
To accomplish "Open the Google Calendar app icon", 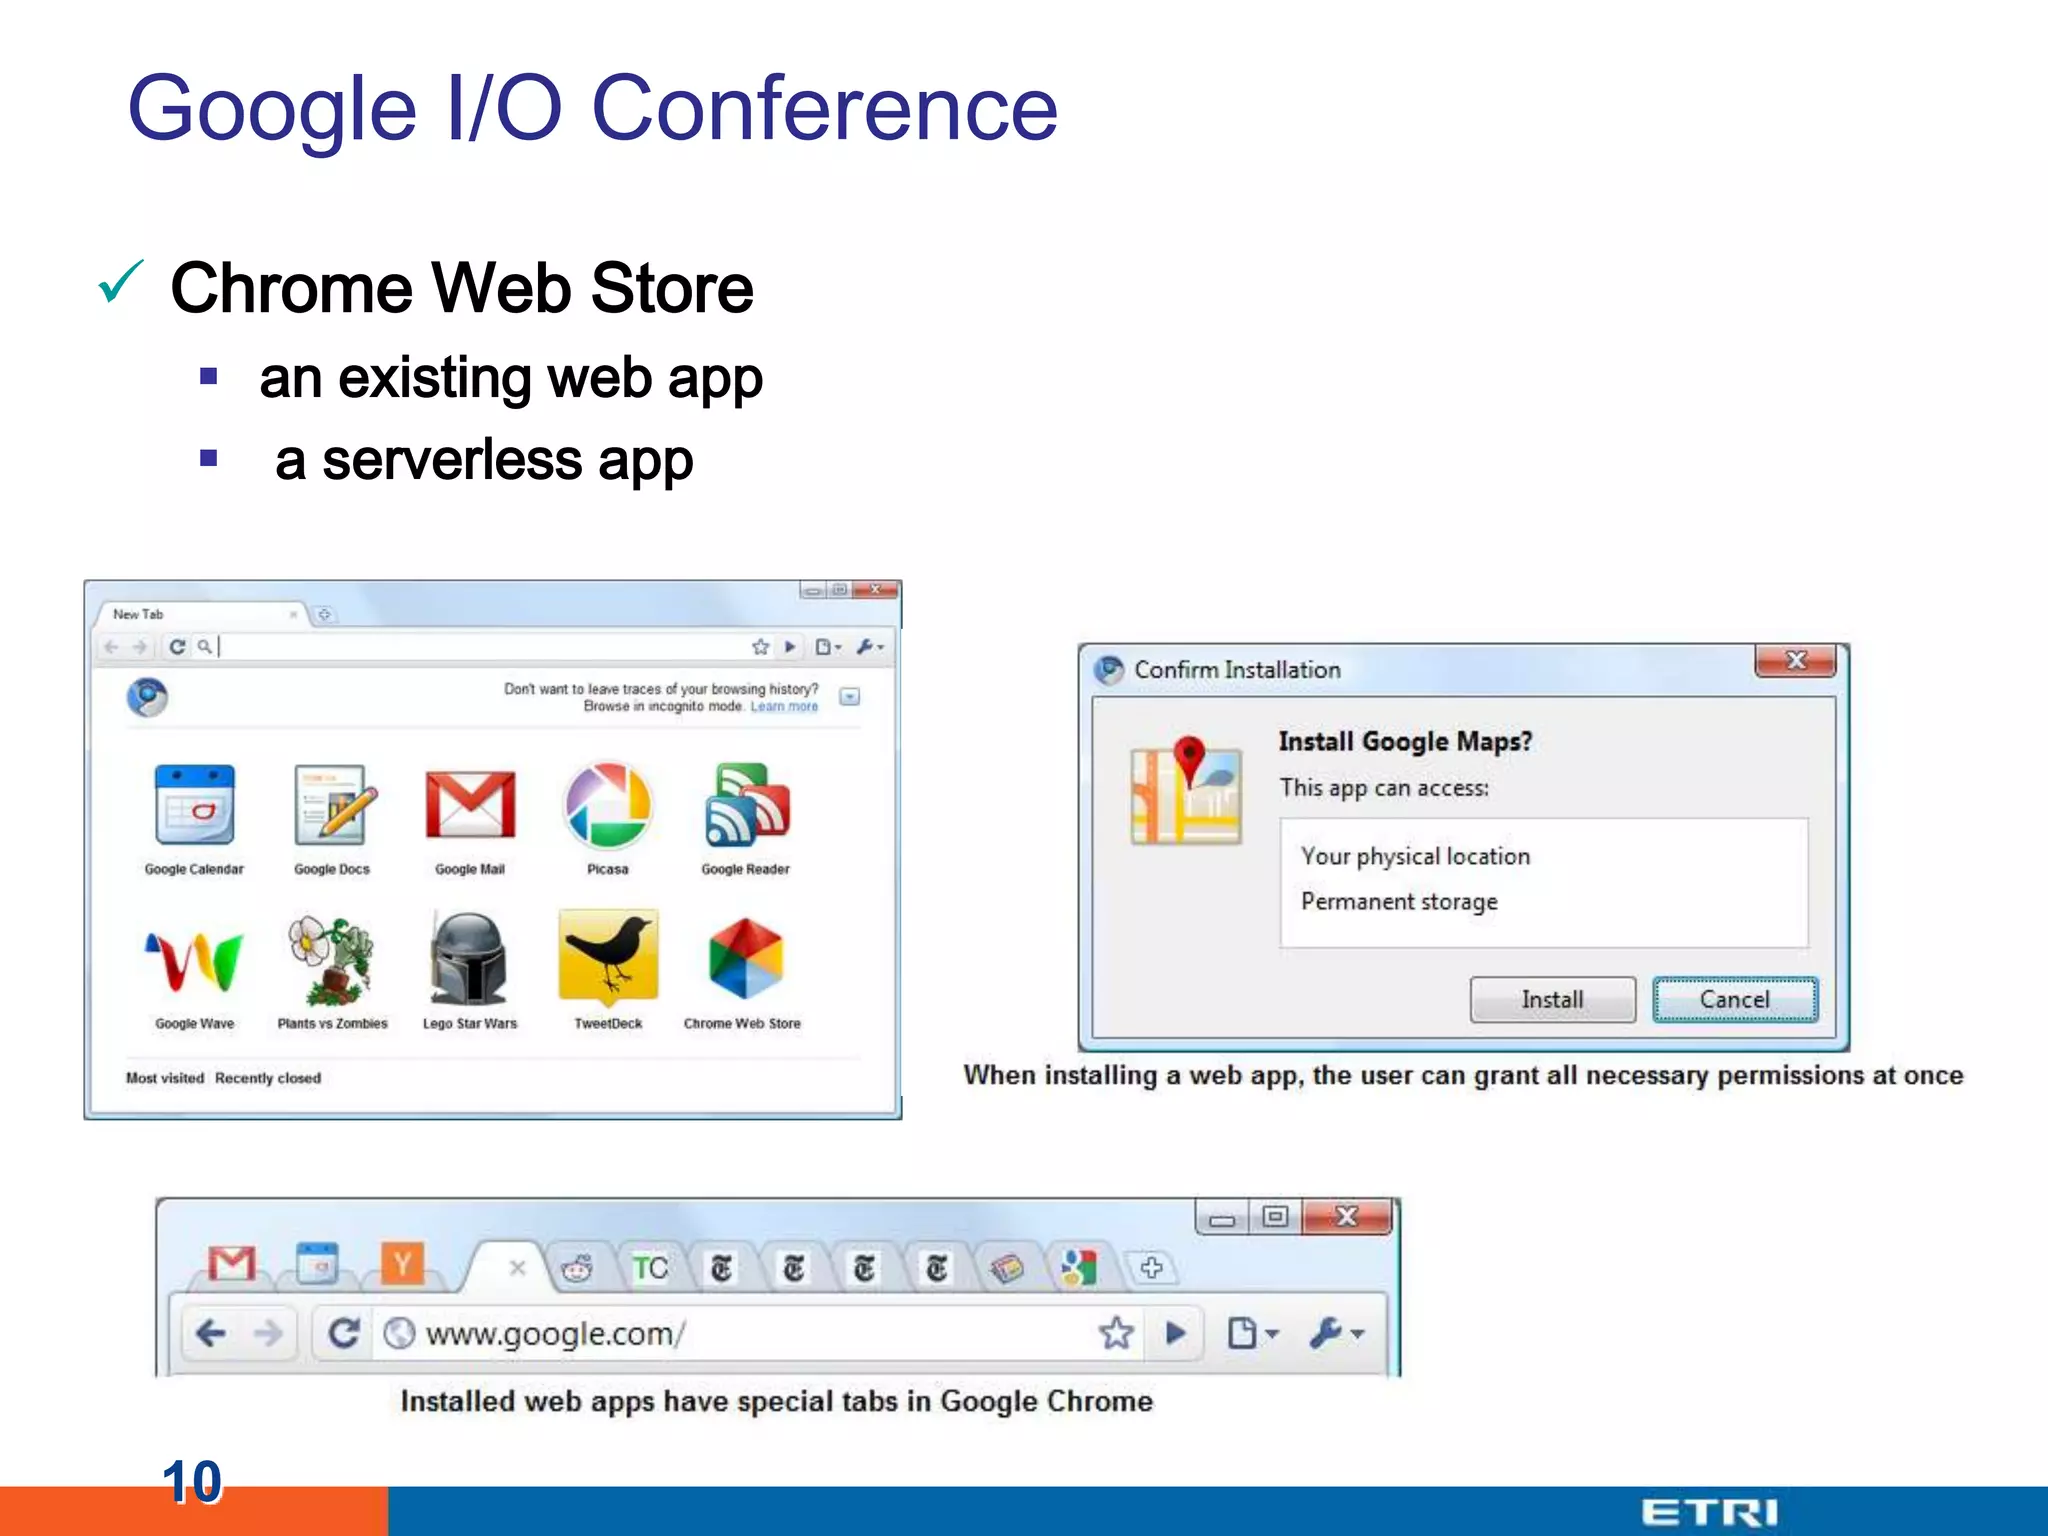I will click(195, 805).
